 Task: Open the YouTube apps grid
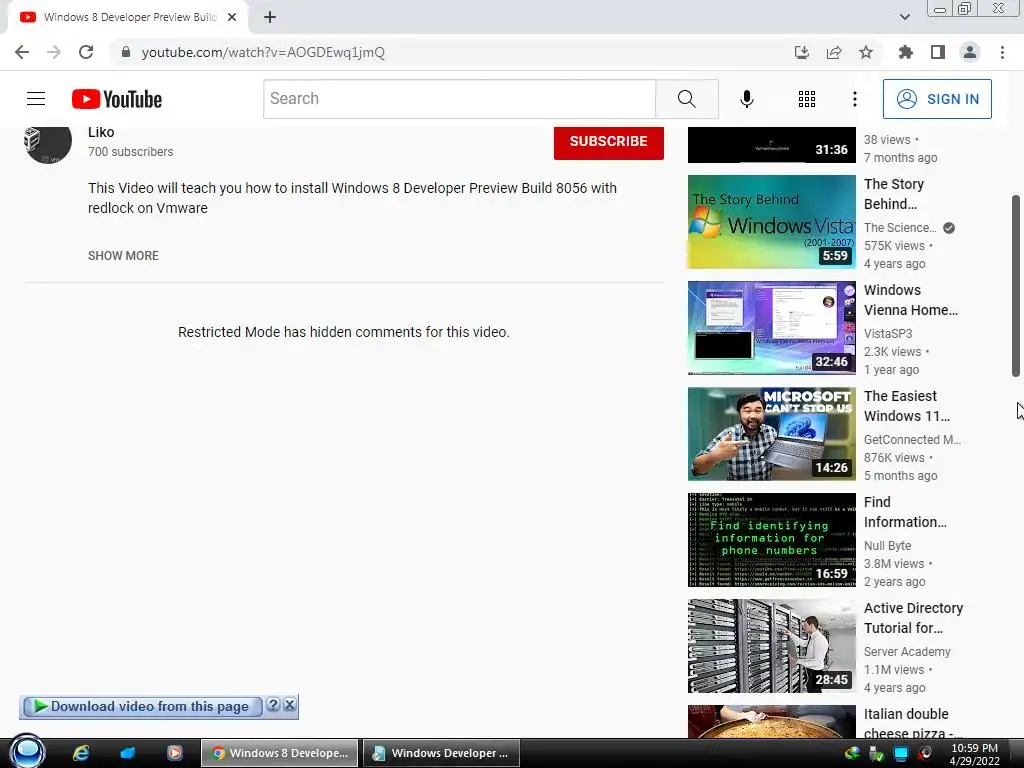point(807,99)
